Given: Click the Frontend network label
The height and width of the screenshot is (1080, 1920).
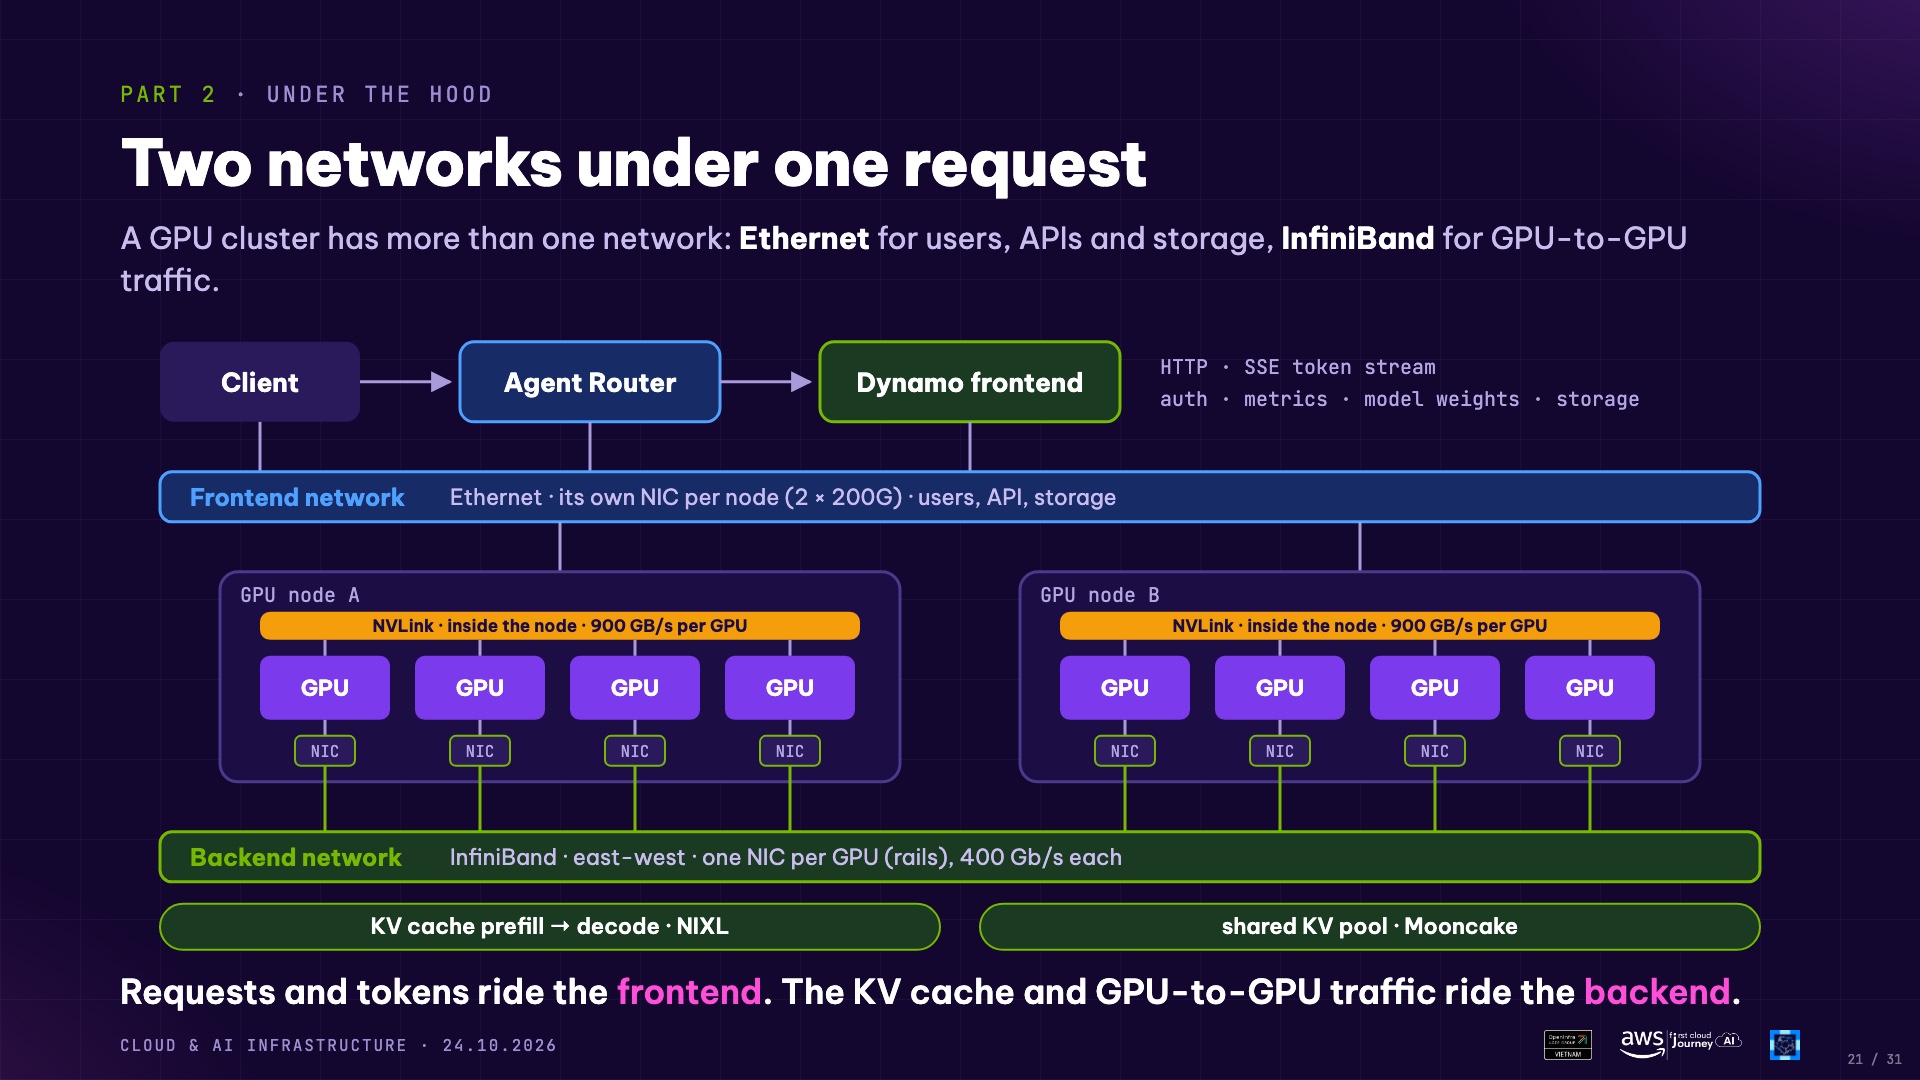Looking at the screenshot, I should click(297, 497).
